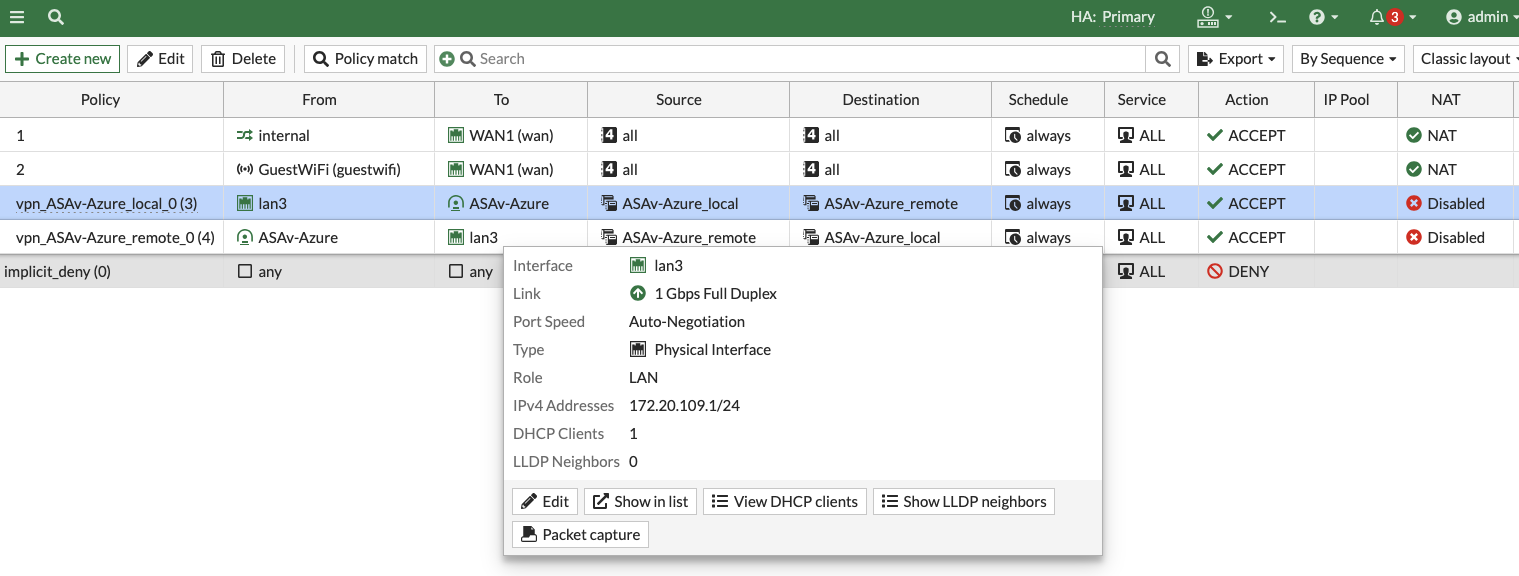Click the lan3 interface icon in tooltip
The image size is (1519, 576).
[x=637, y=266]
